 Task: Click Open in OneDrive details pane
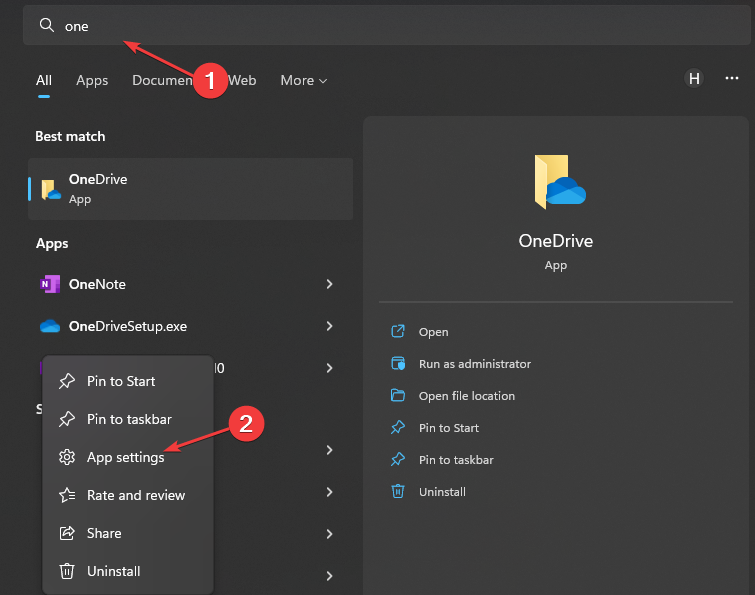pos(433,332)
